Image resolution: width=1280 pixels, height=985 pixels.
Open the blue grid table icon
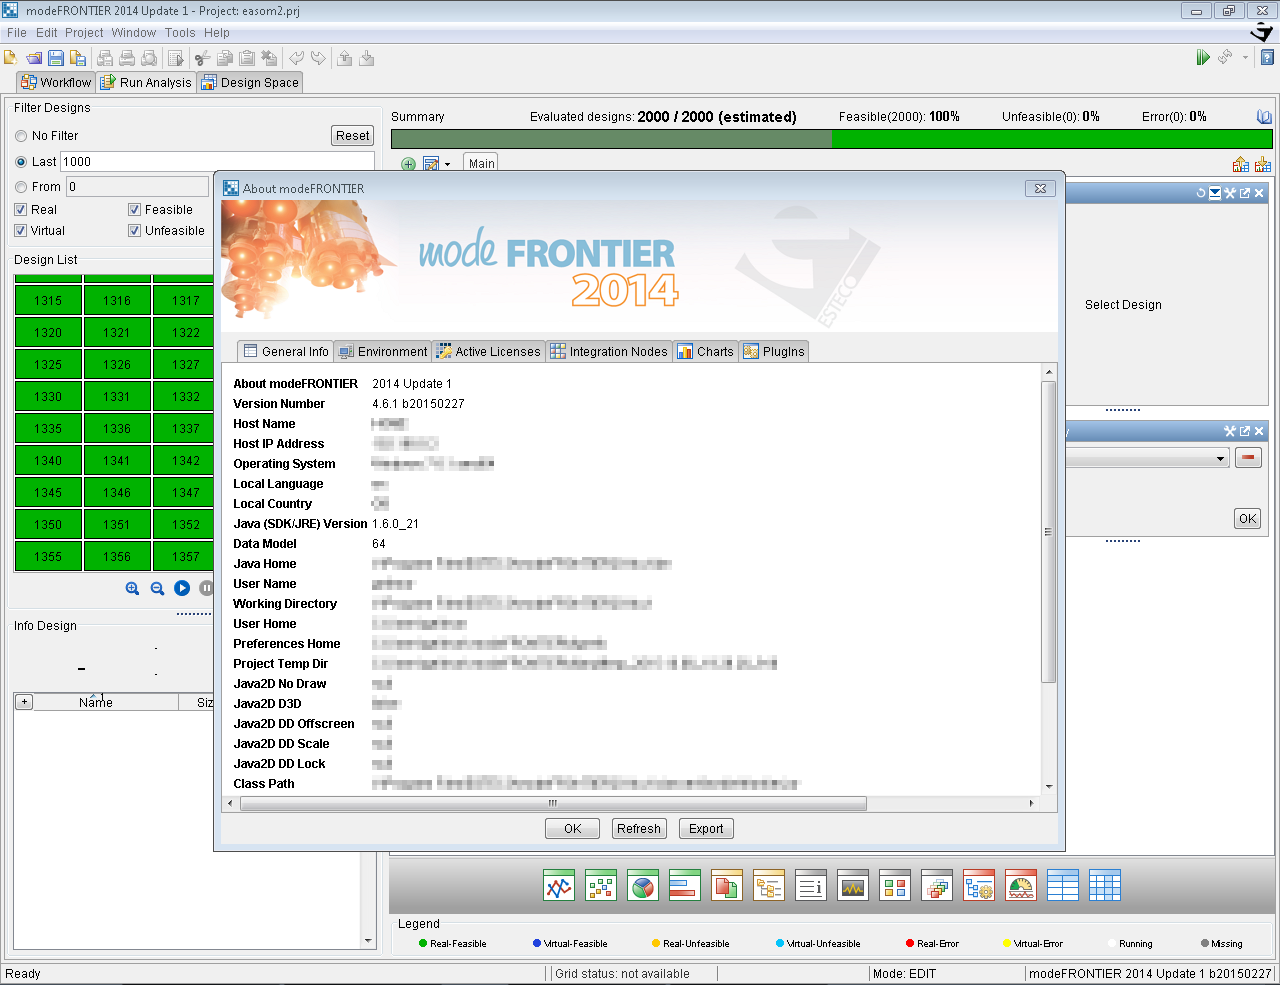(x=1105, y=886)
